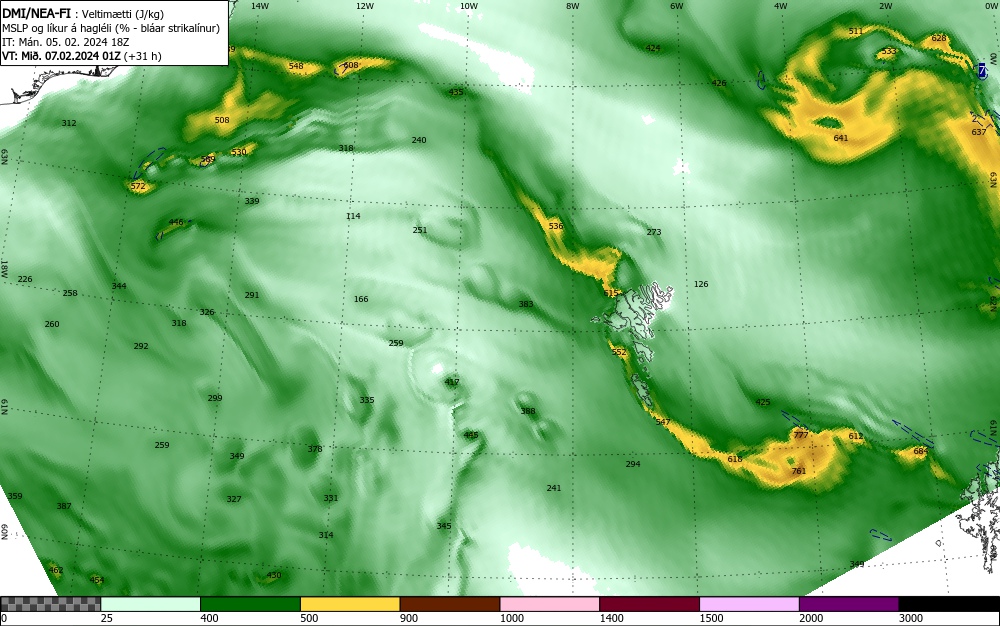Select the map value '641'
This screenshot has width=1000, height=626.
[x=841, y=138]
